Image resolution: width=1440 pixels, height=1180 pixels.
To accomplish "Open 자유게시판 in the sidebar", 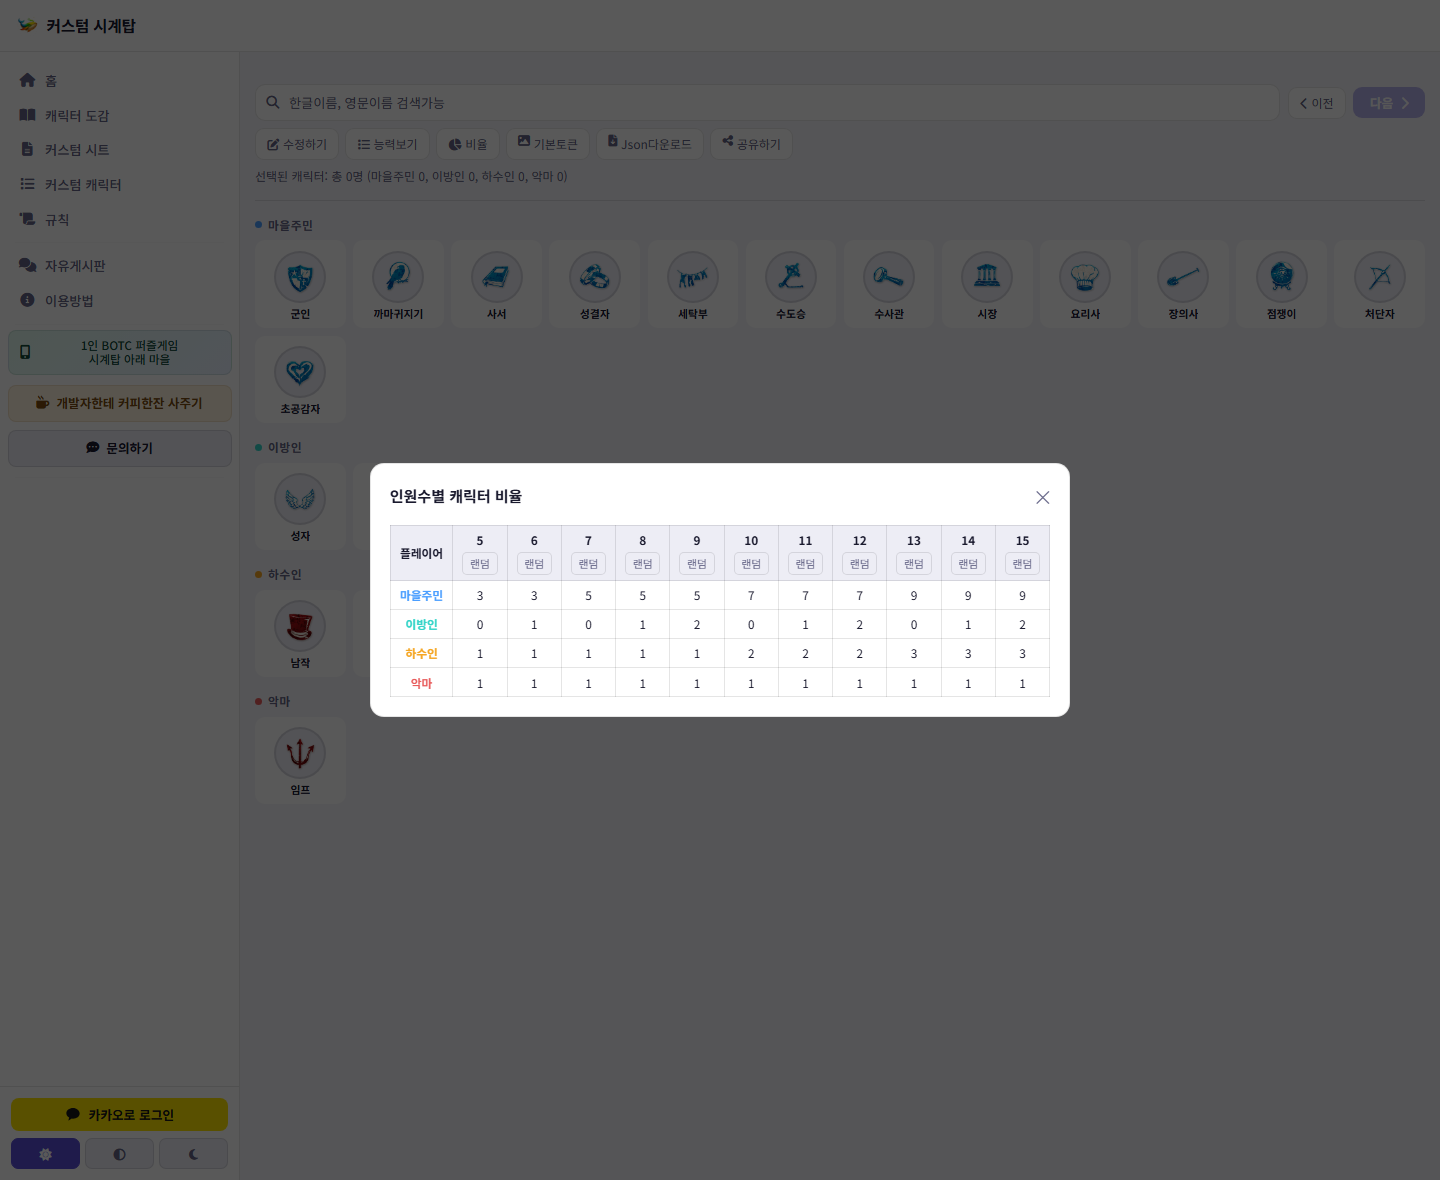I will 120,265.
